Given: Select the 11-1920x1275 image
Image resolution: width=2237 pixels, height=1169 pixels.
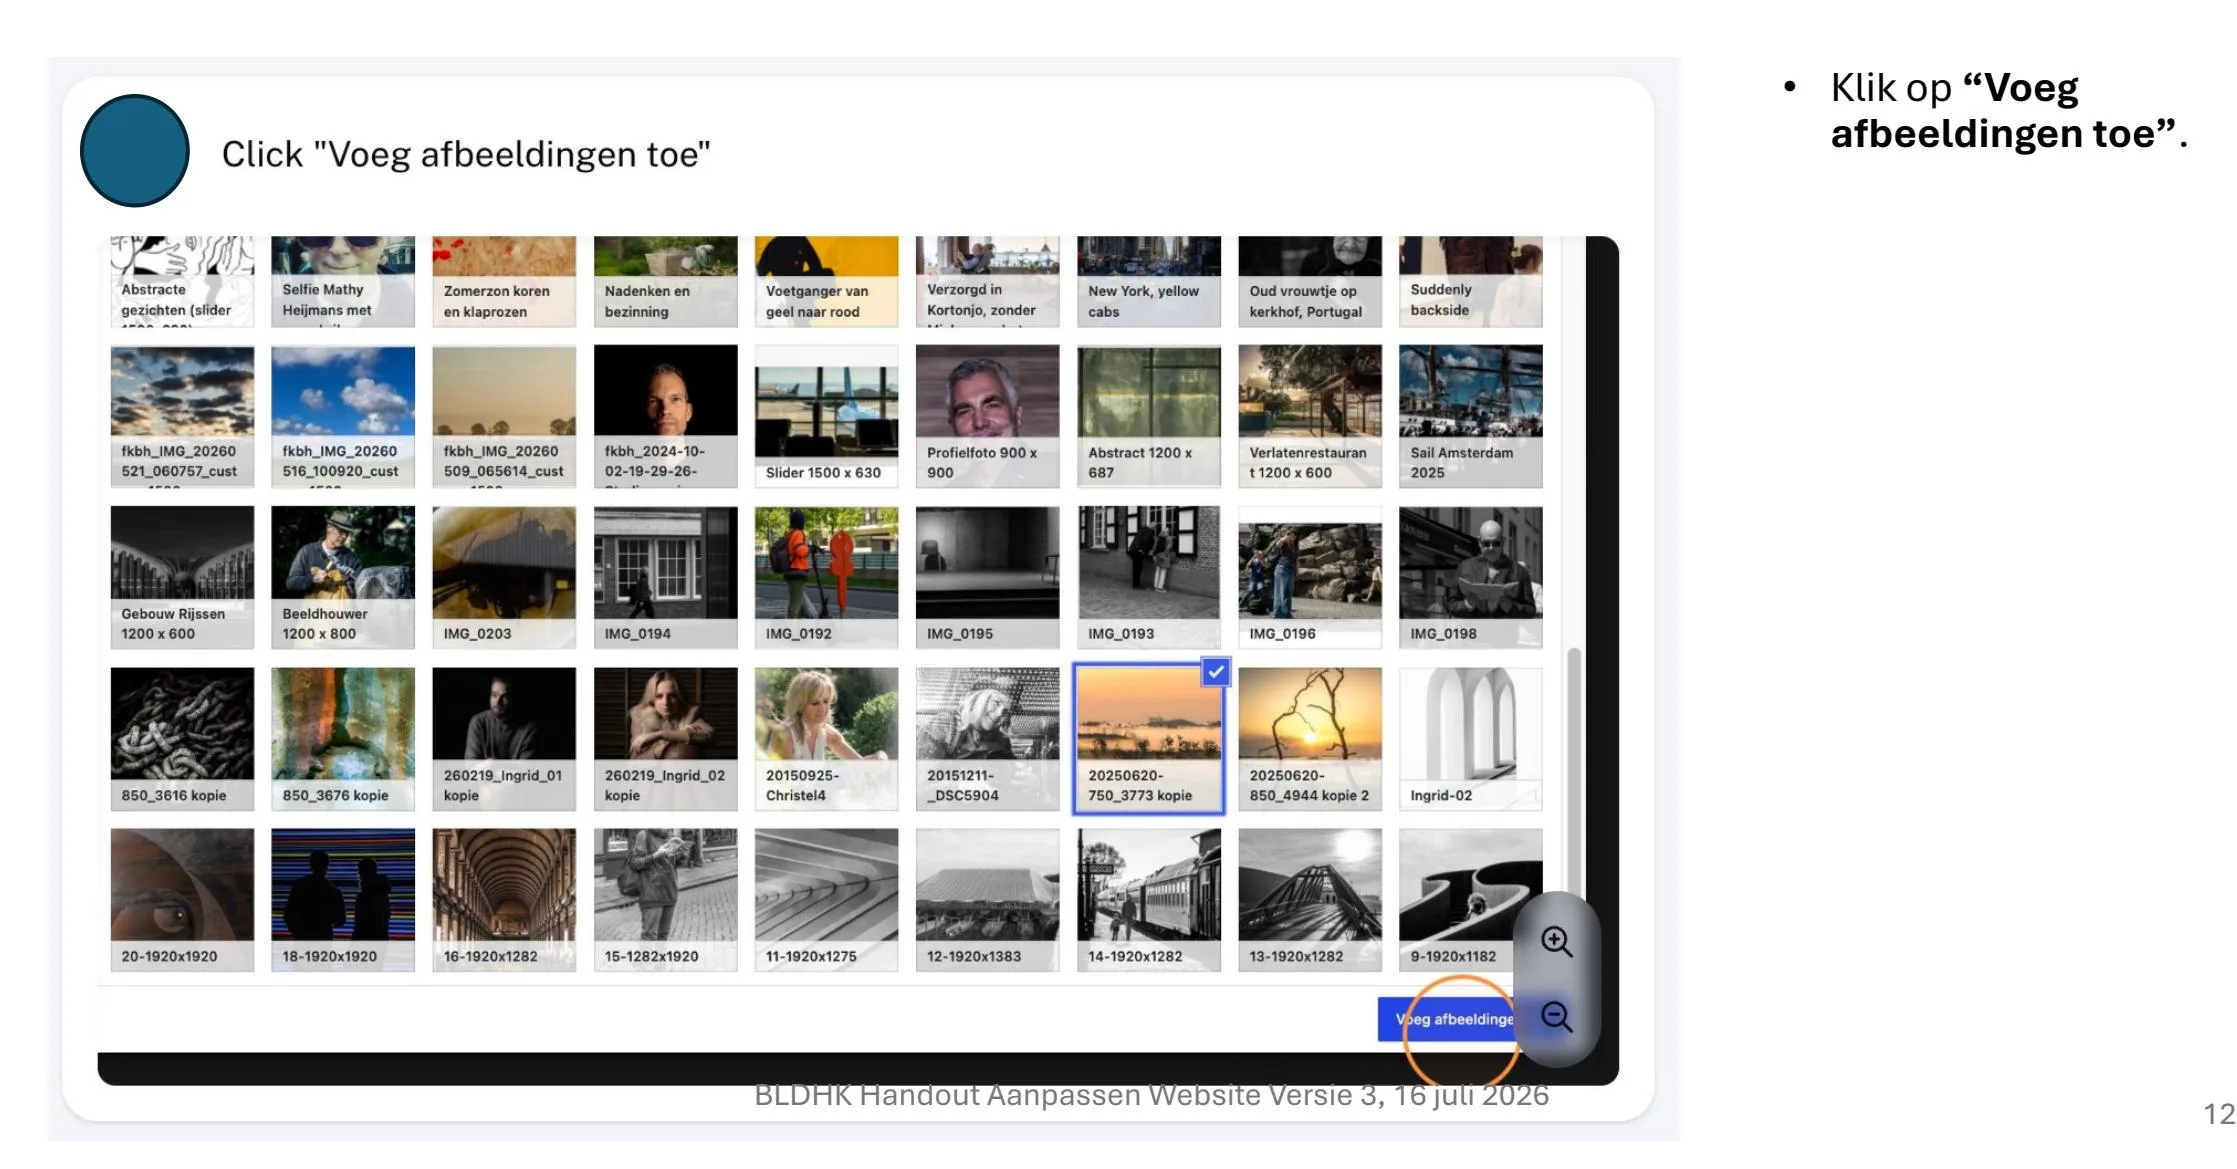Looking at the screenshot, I should coord(826,900).
